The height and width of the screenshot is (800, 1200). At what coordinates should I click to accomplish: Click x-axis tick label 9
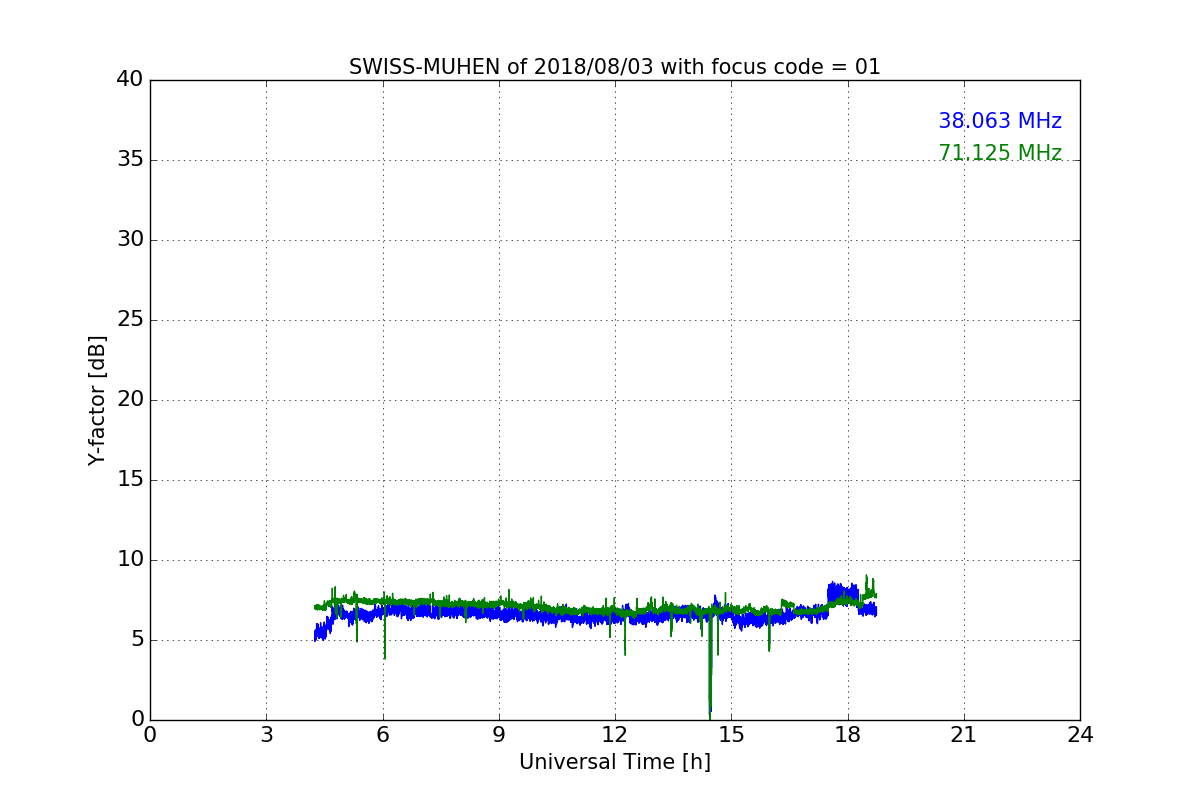[499, 734]
